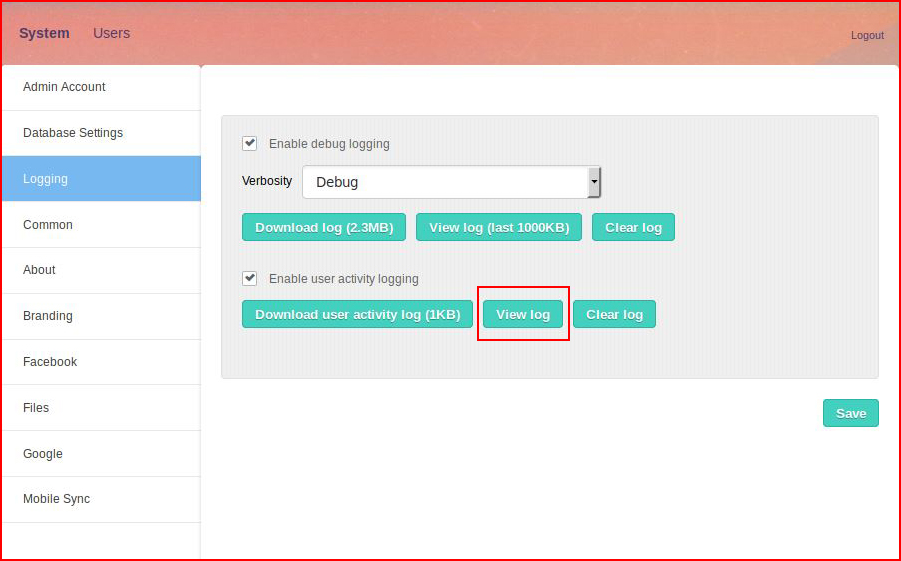This screenshot has width=901, height=561.
Task: Click the Logout link
Action: 867,35
